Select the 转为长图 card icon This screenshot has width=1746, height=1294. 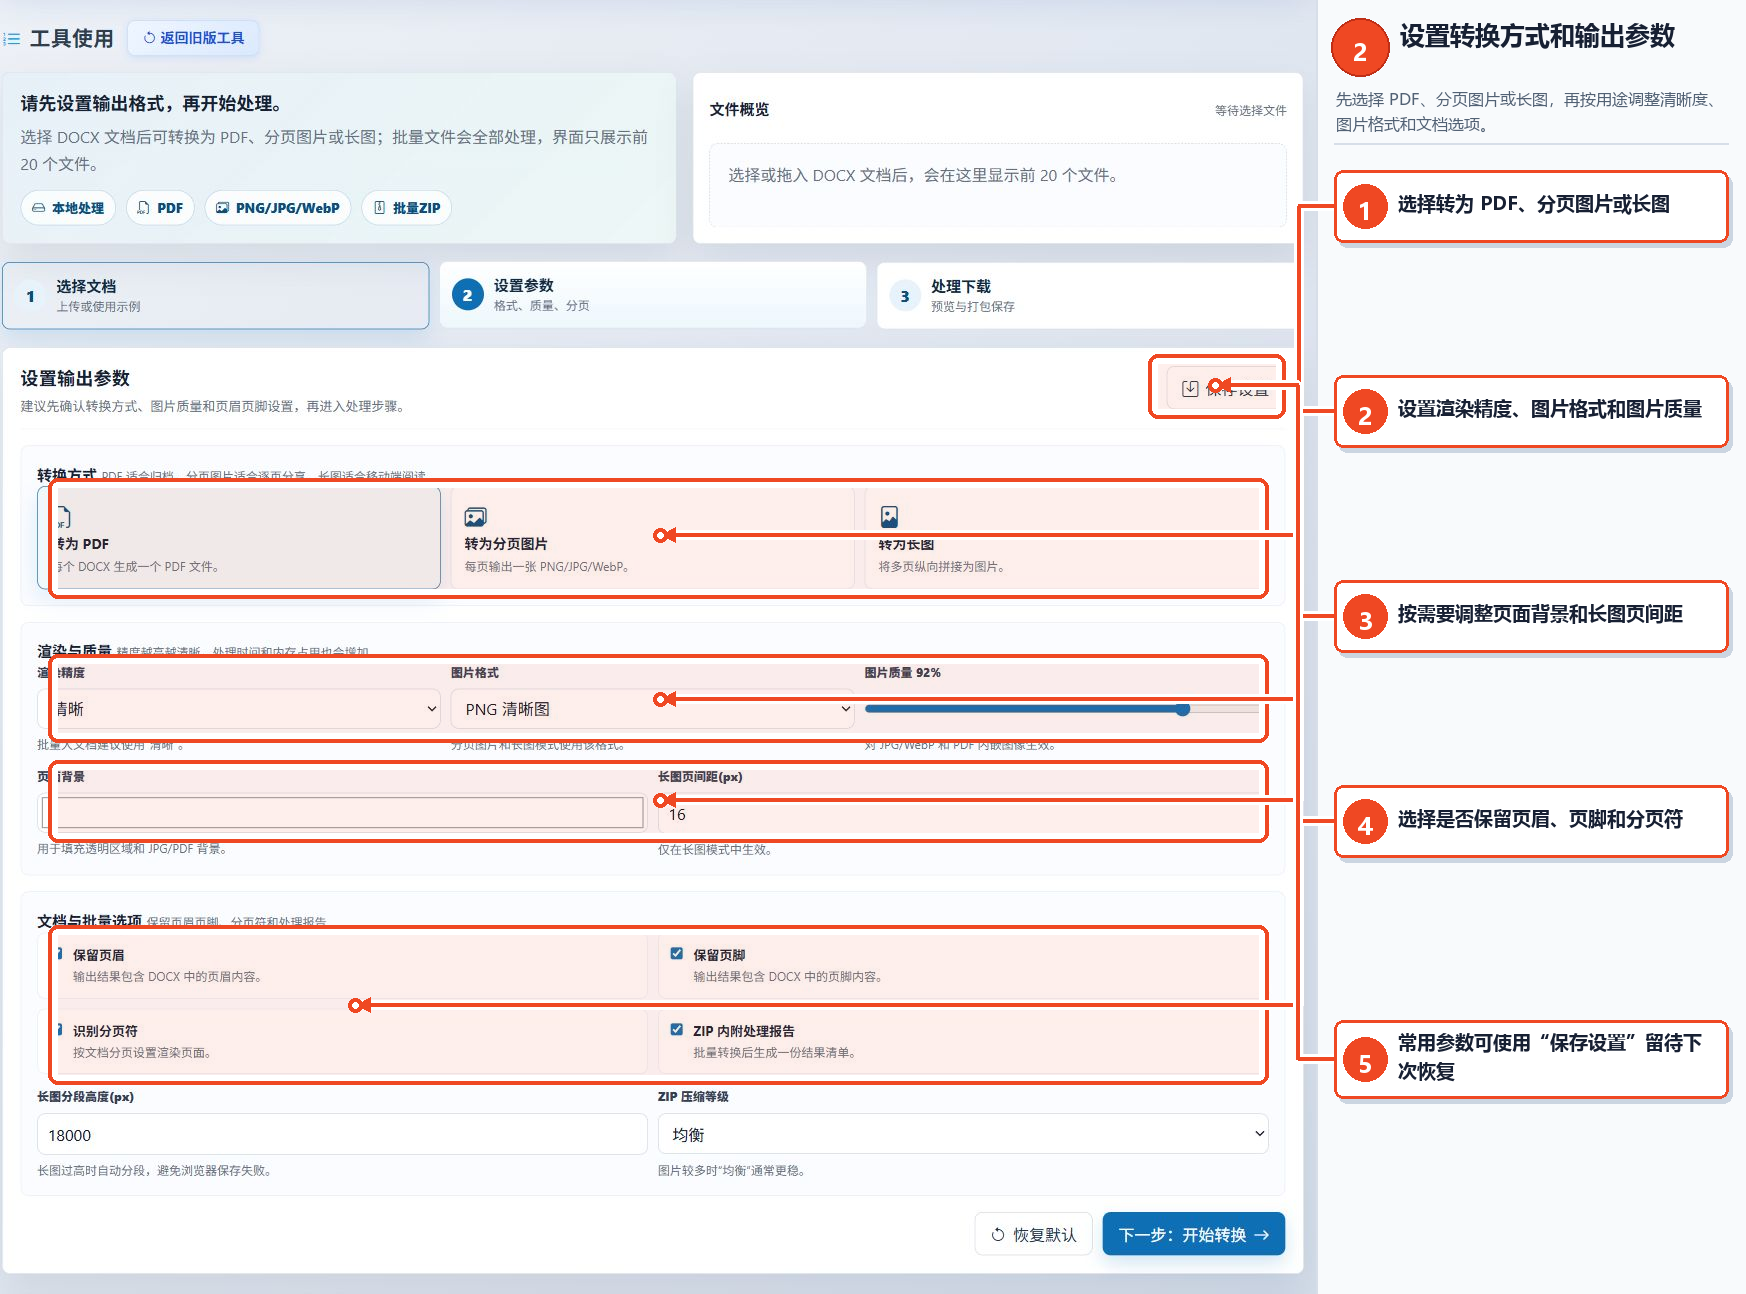[x=889, y=517]
